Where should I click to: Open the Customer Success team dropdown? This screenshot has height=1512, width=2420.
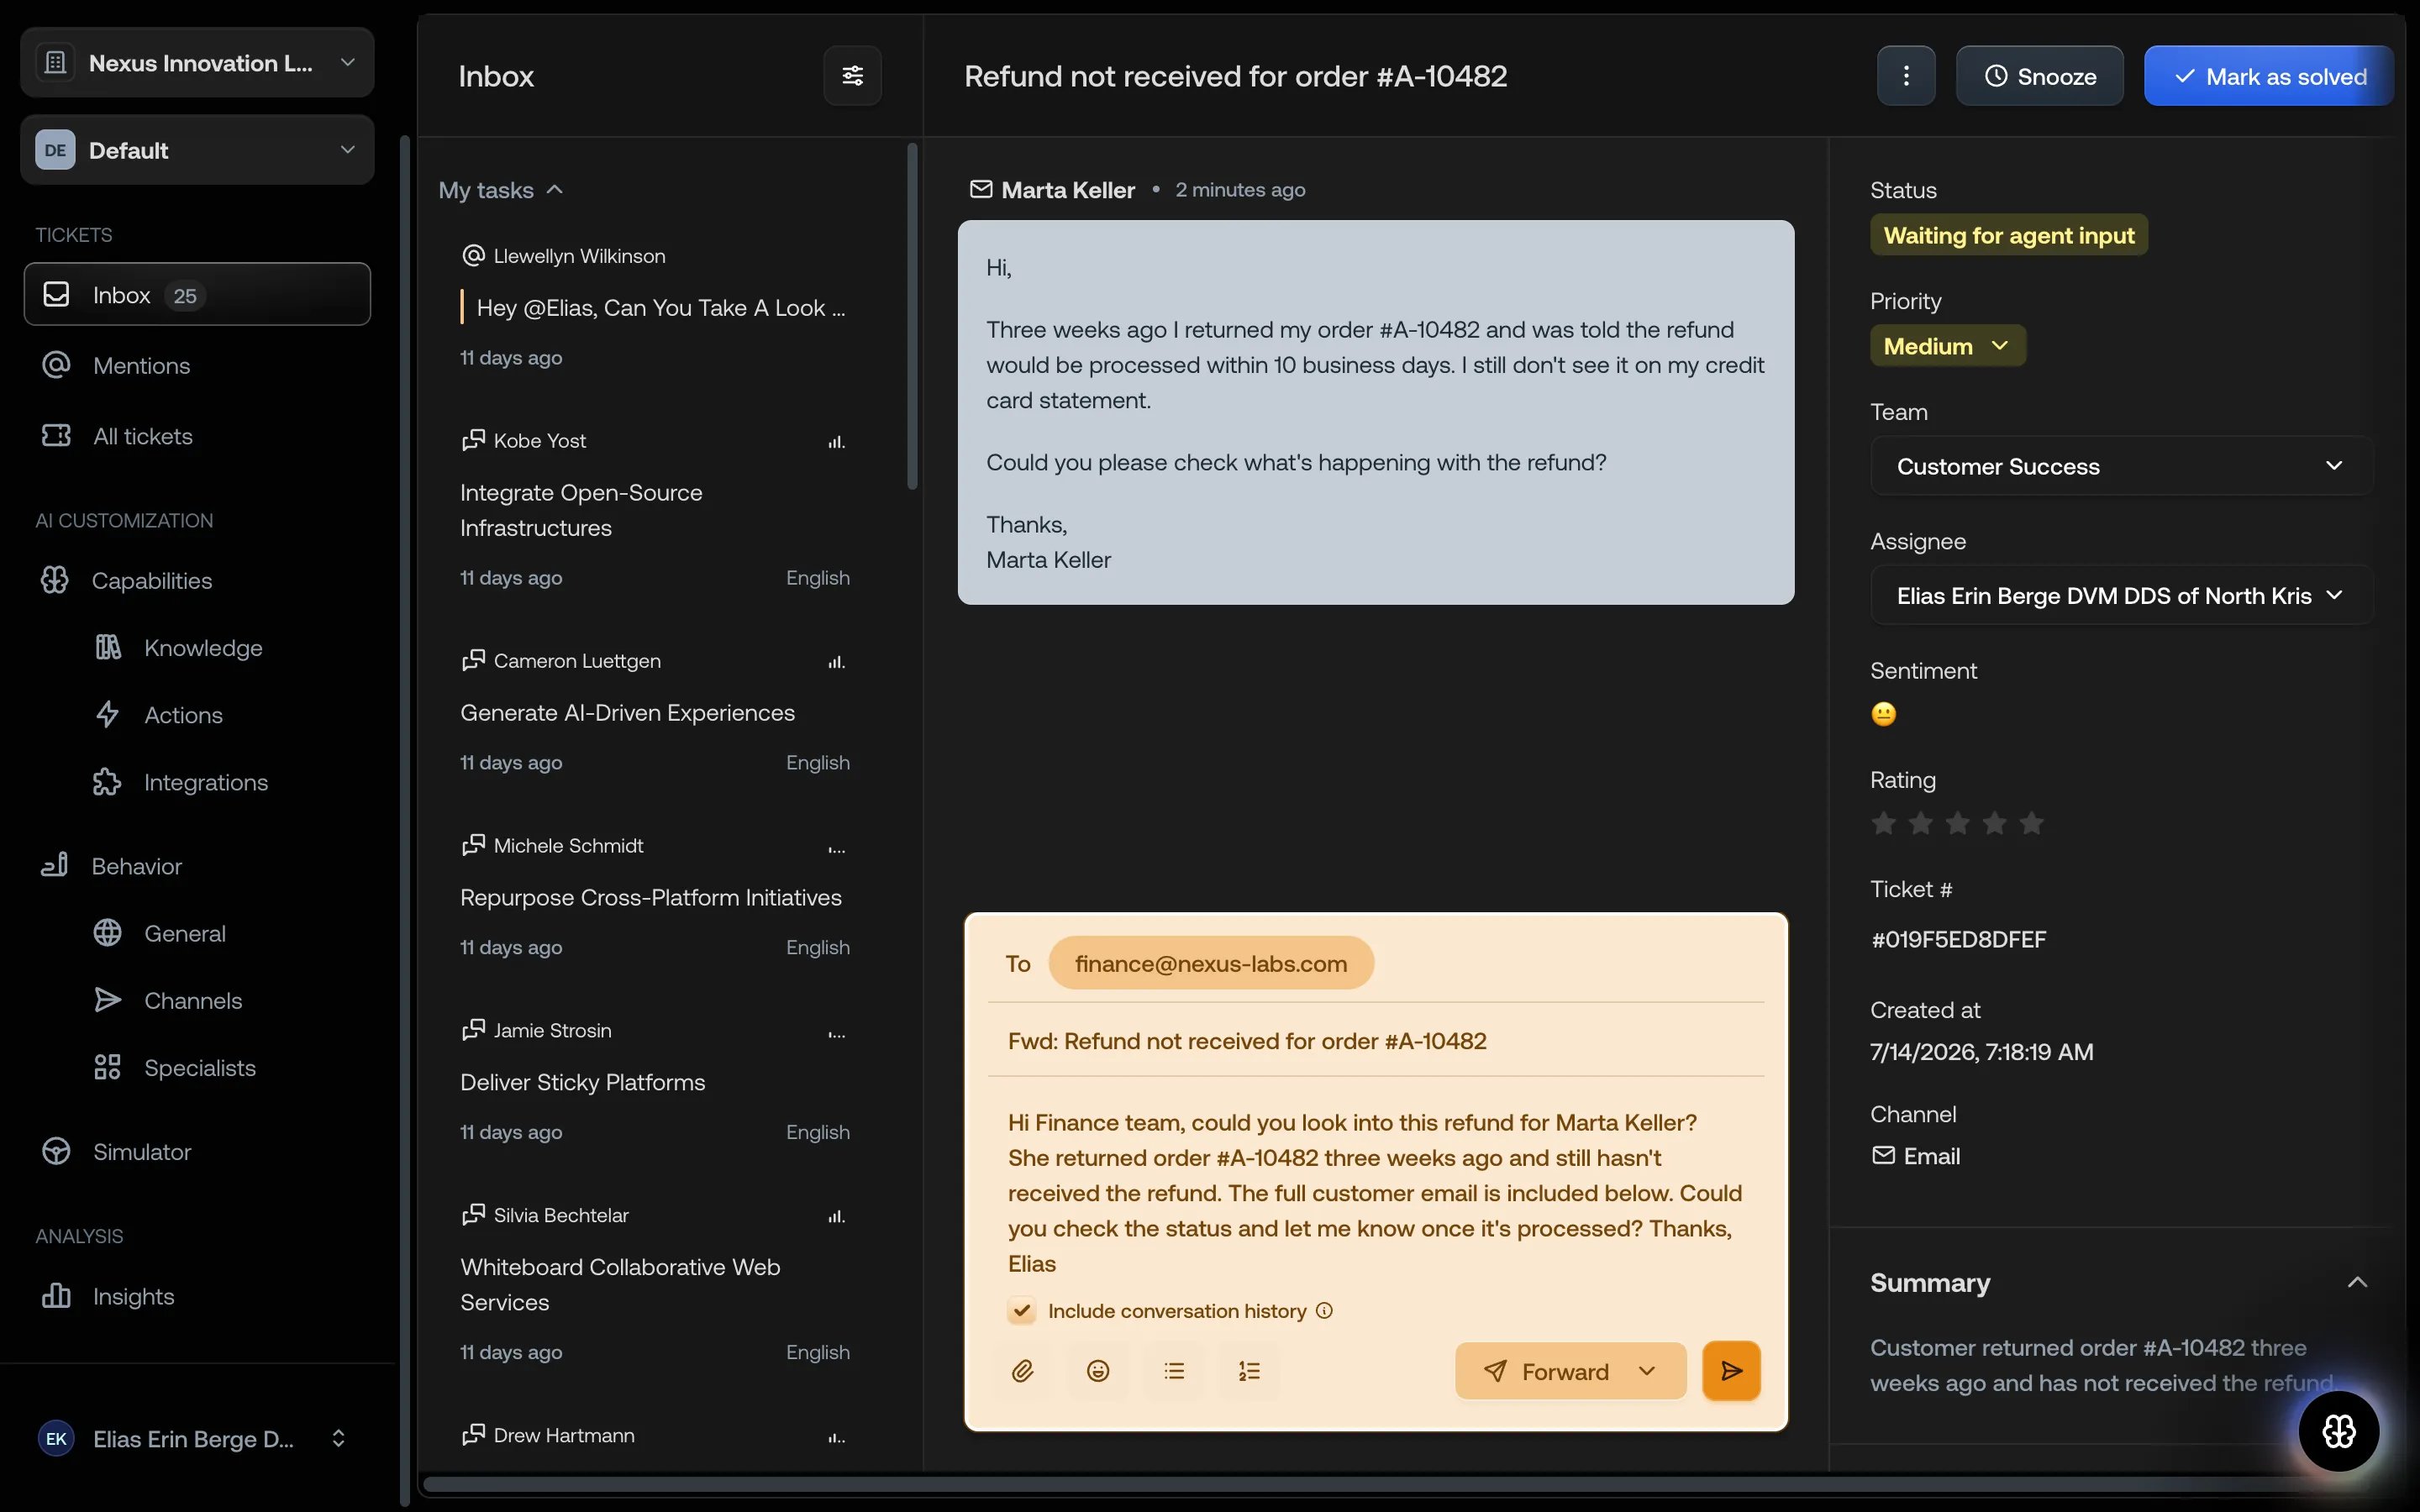2121,466
